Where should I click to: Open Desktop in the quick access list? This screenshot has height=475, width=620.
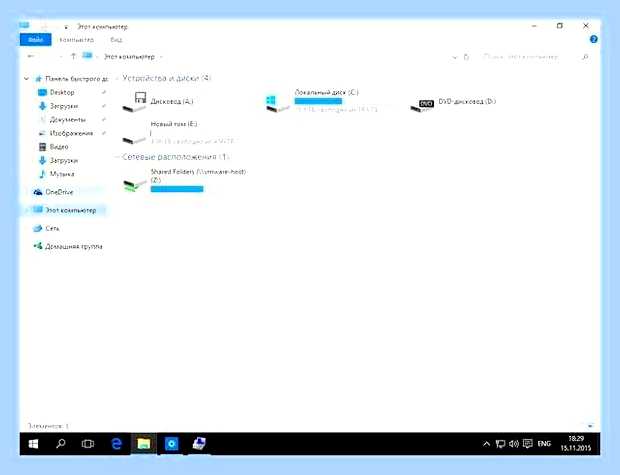(x=62, y=92)
